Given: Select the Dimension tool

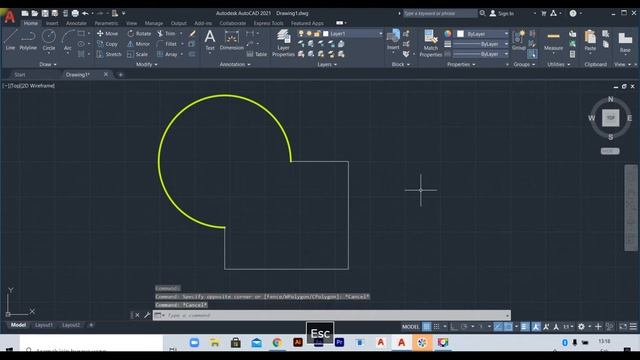Looking at the screenshot, I should click(x=231, y=40).
